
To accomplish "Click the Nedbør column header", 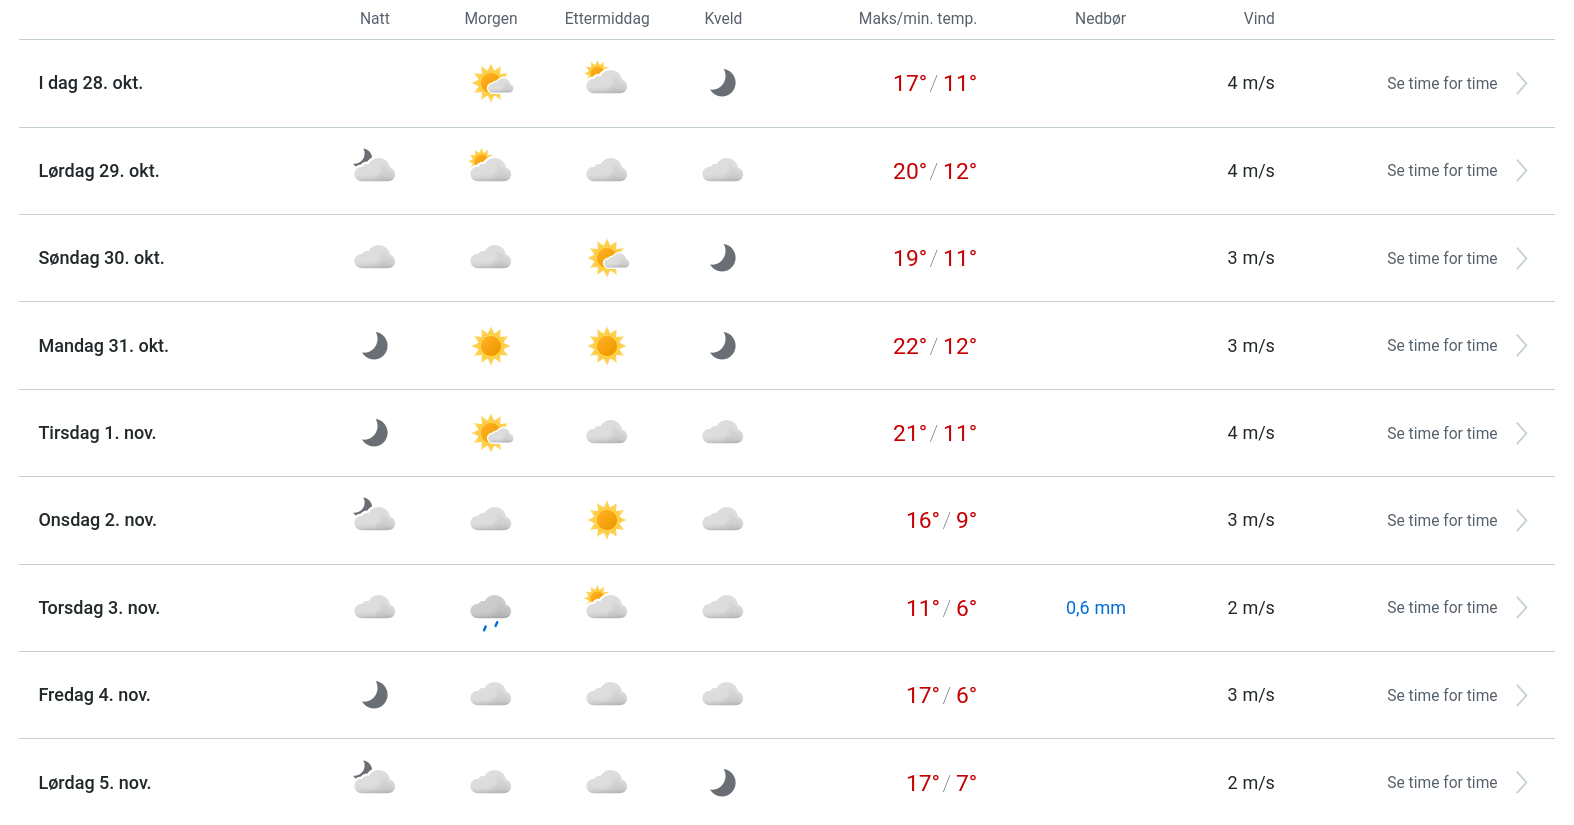I will [1100, 19].
